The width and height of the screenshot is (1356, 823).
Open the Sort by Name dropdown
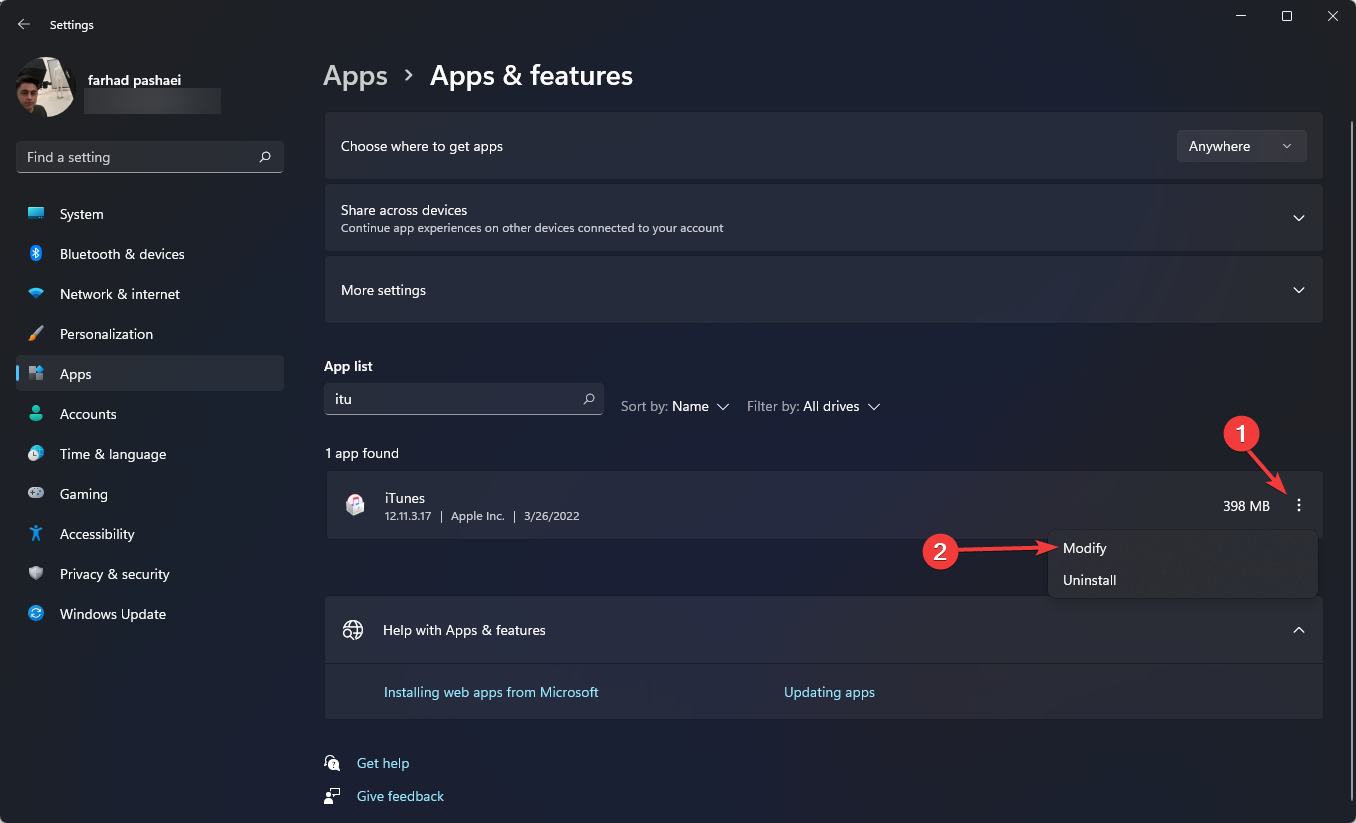point(675,407)
